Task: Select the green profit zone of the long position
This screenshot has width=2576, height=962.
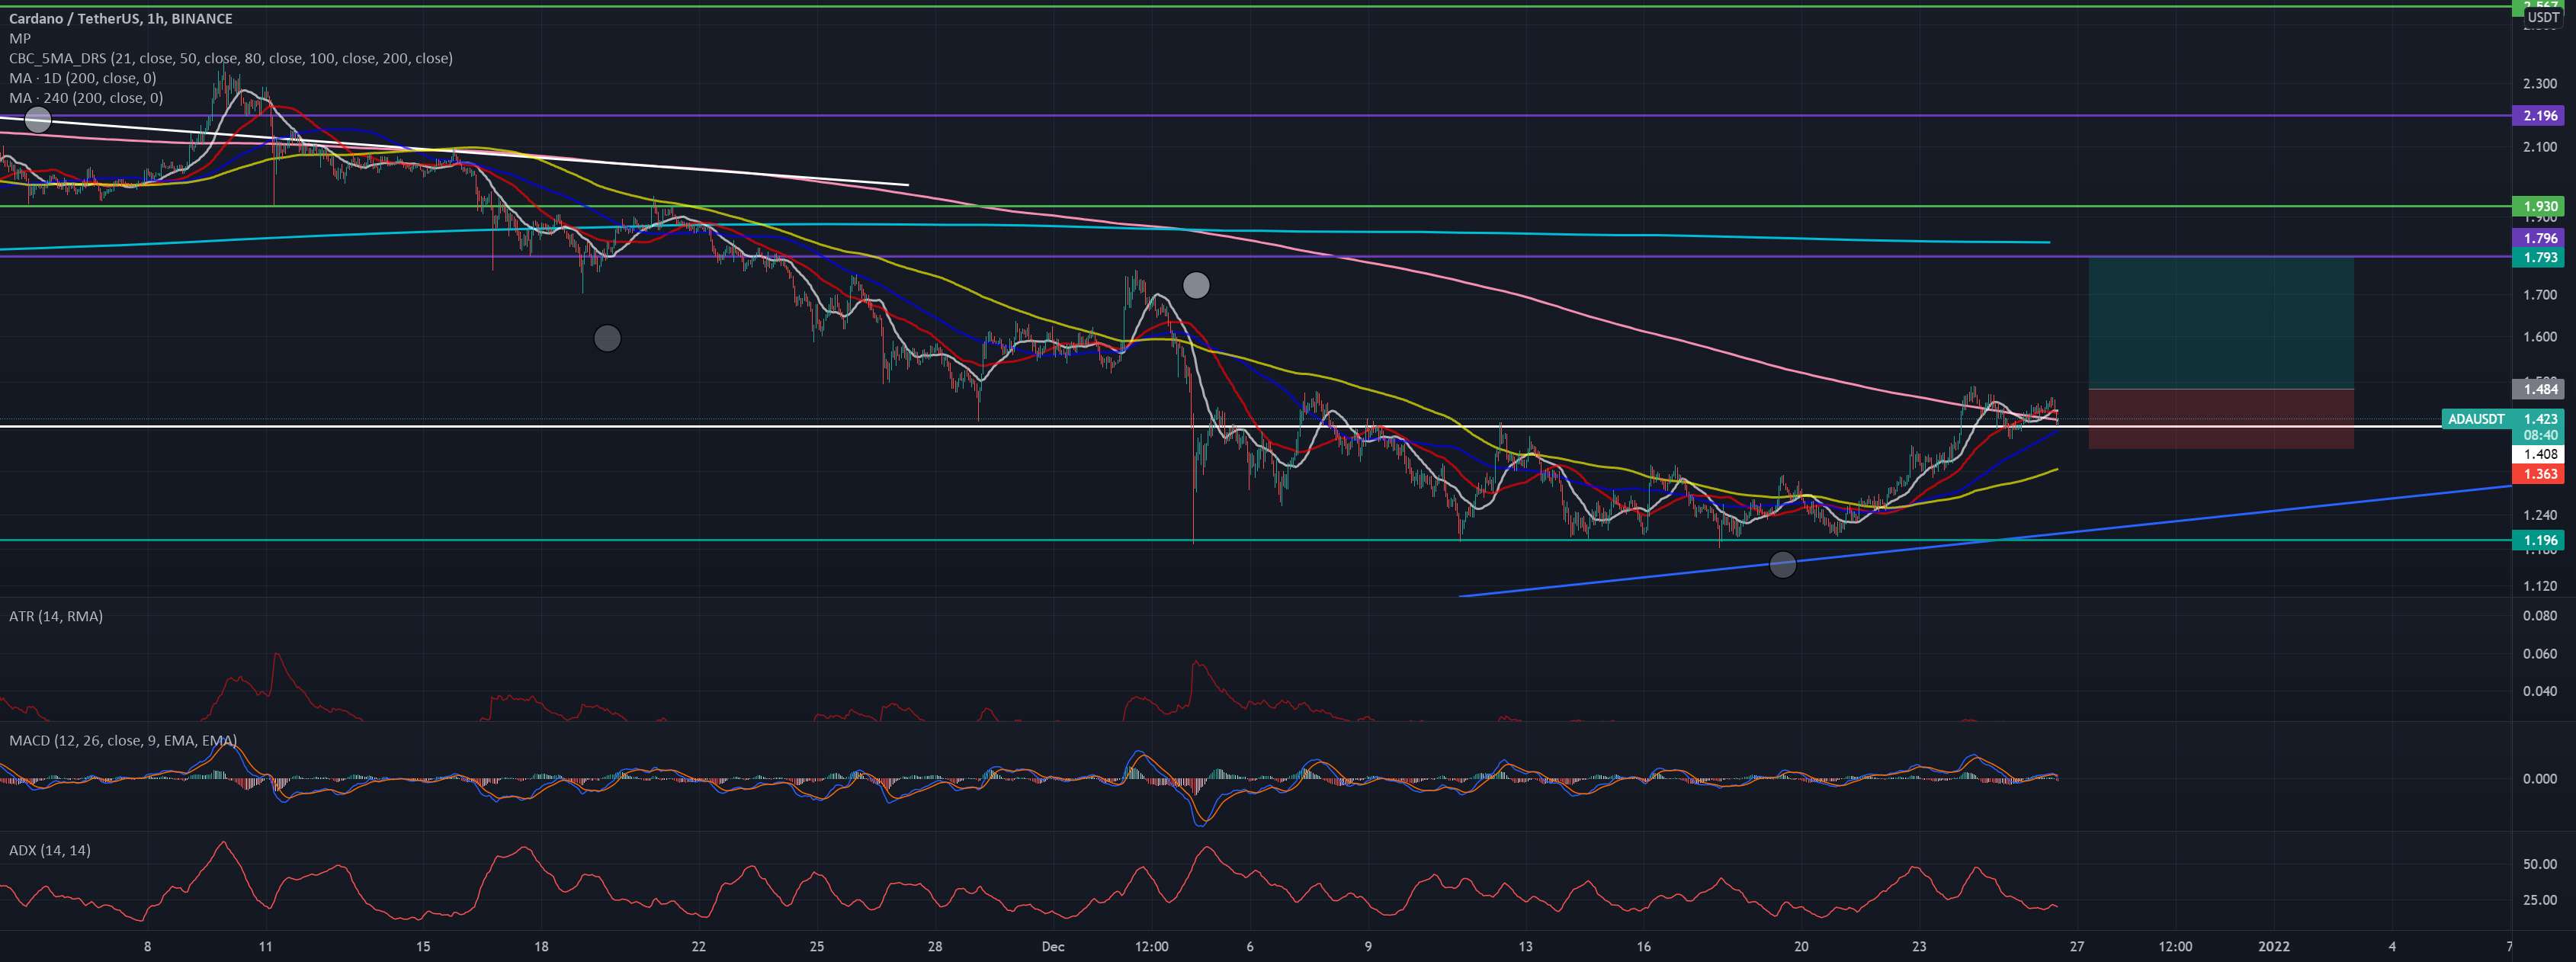Action: pyautogui.click(x=2221, y=323)
